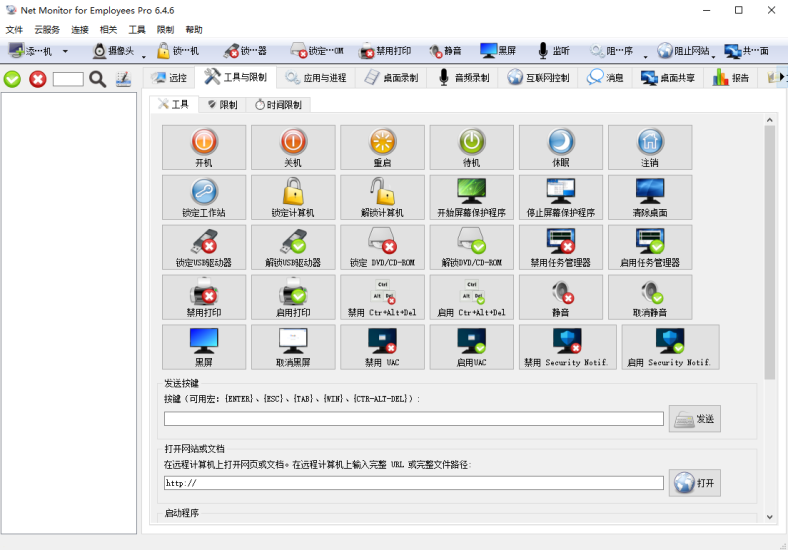Image resolution: width=788 pixels, height=550 pixels.
Task: Switch to the 应用与进程 tab
Action: (316, 77)
